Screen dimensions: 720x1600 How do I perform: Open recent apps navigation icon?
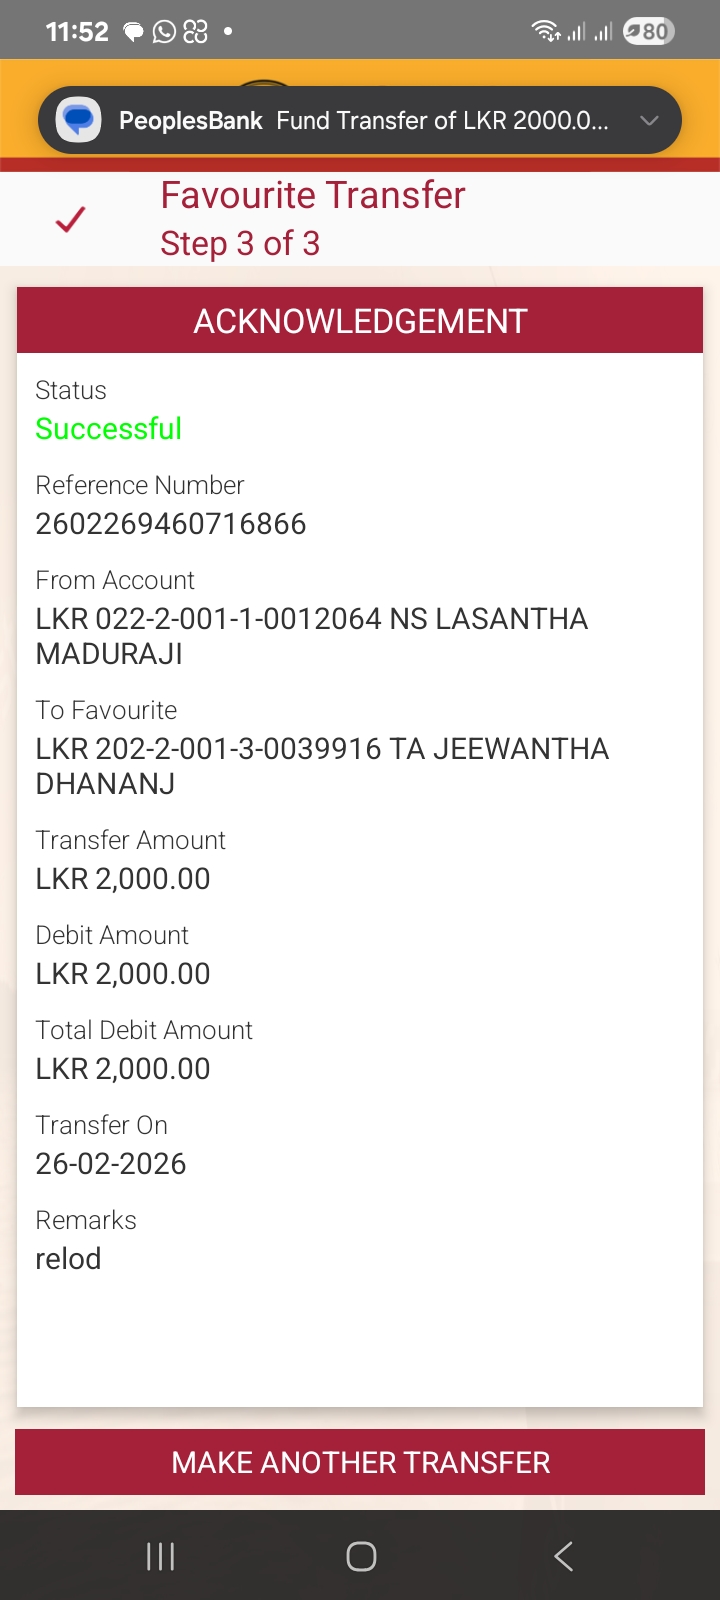coord(160,1556)
